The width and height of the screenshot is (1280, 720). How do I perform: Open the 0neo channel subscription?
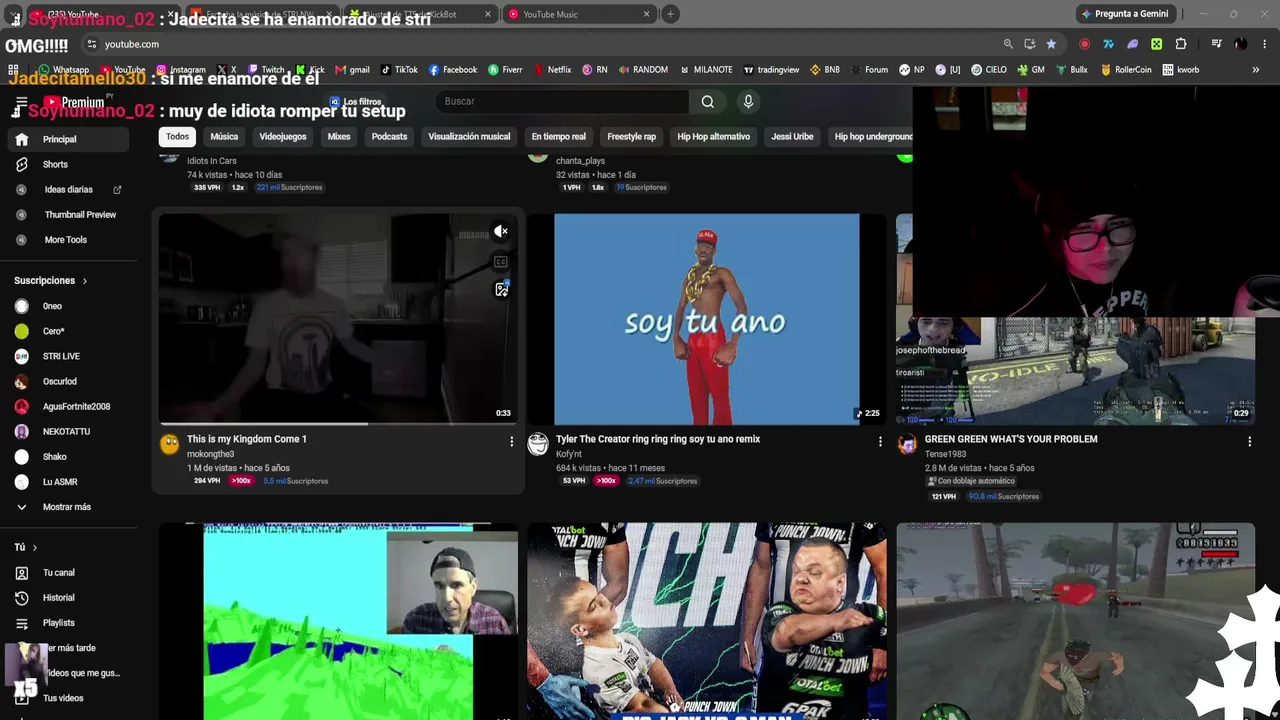[x=66, y=306]
